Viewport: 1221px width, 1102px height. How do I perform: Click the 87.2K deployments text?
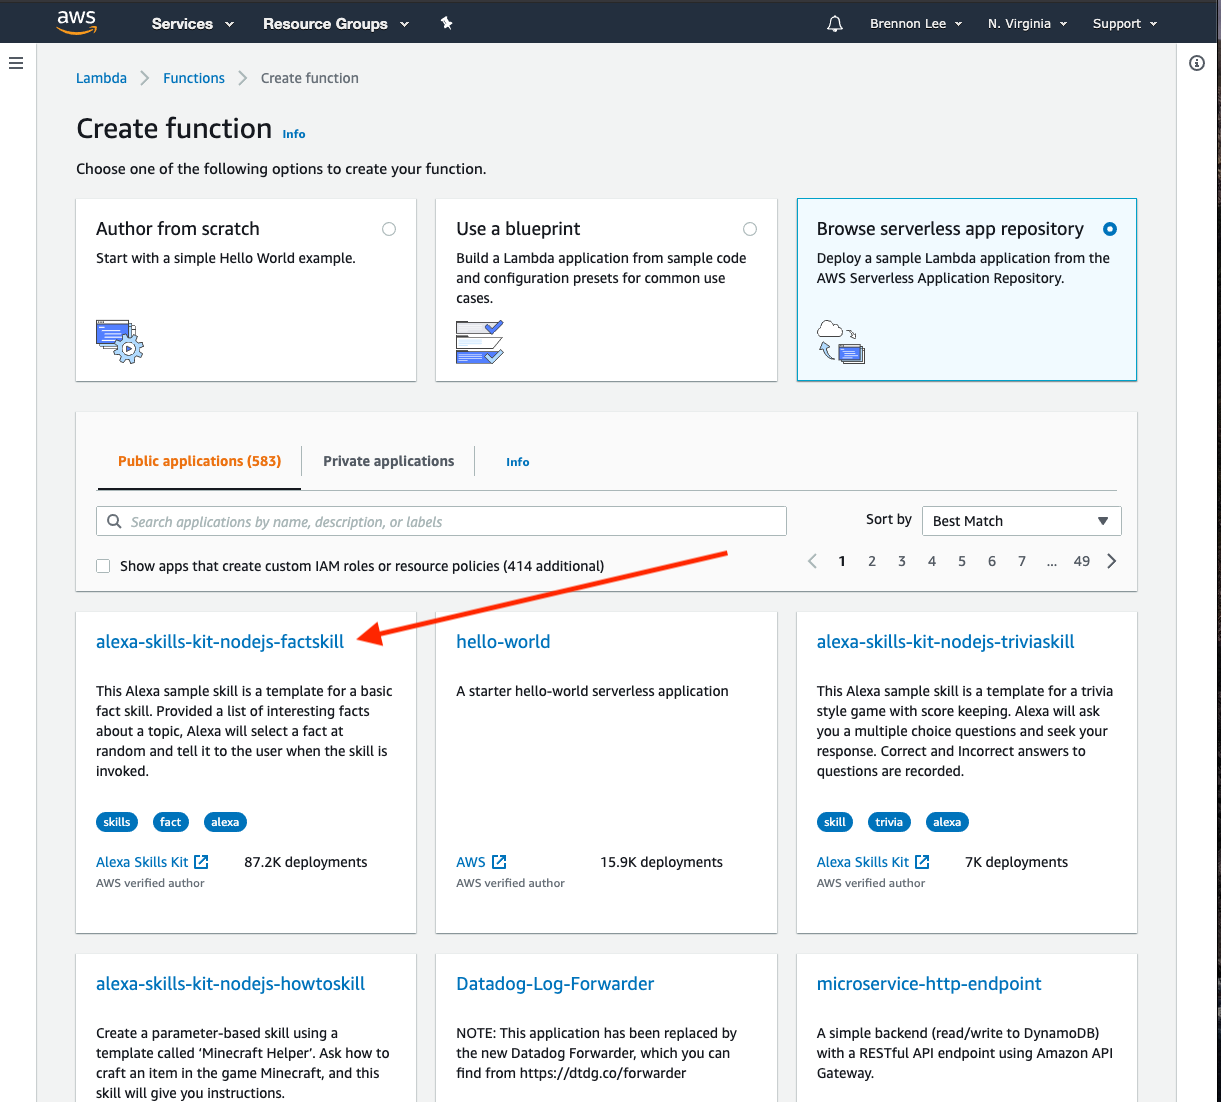[306, 862]
